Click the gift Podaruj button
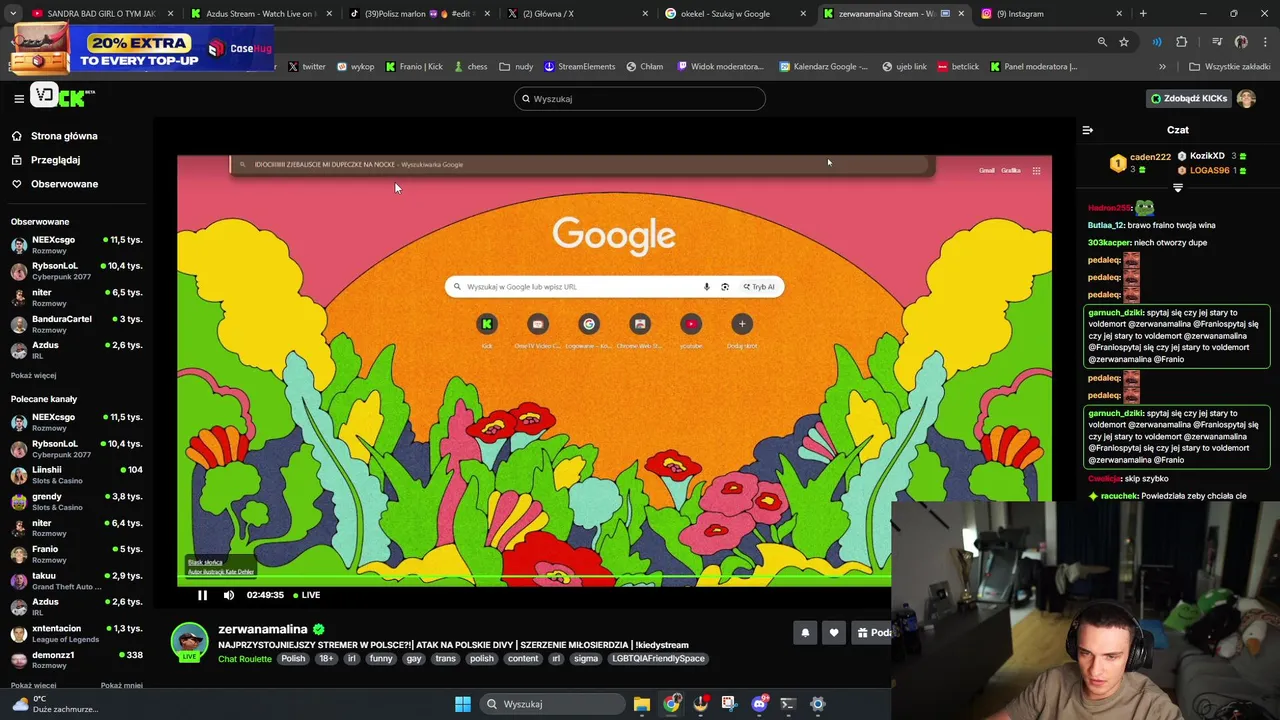 [x=872, y=632]
